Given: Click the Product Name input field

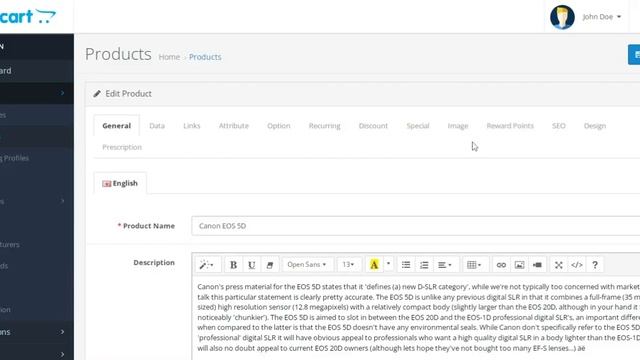Looking at the screenshot, I should pos(416,226).
